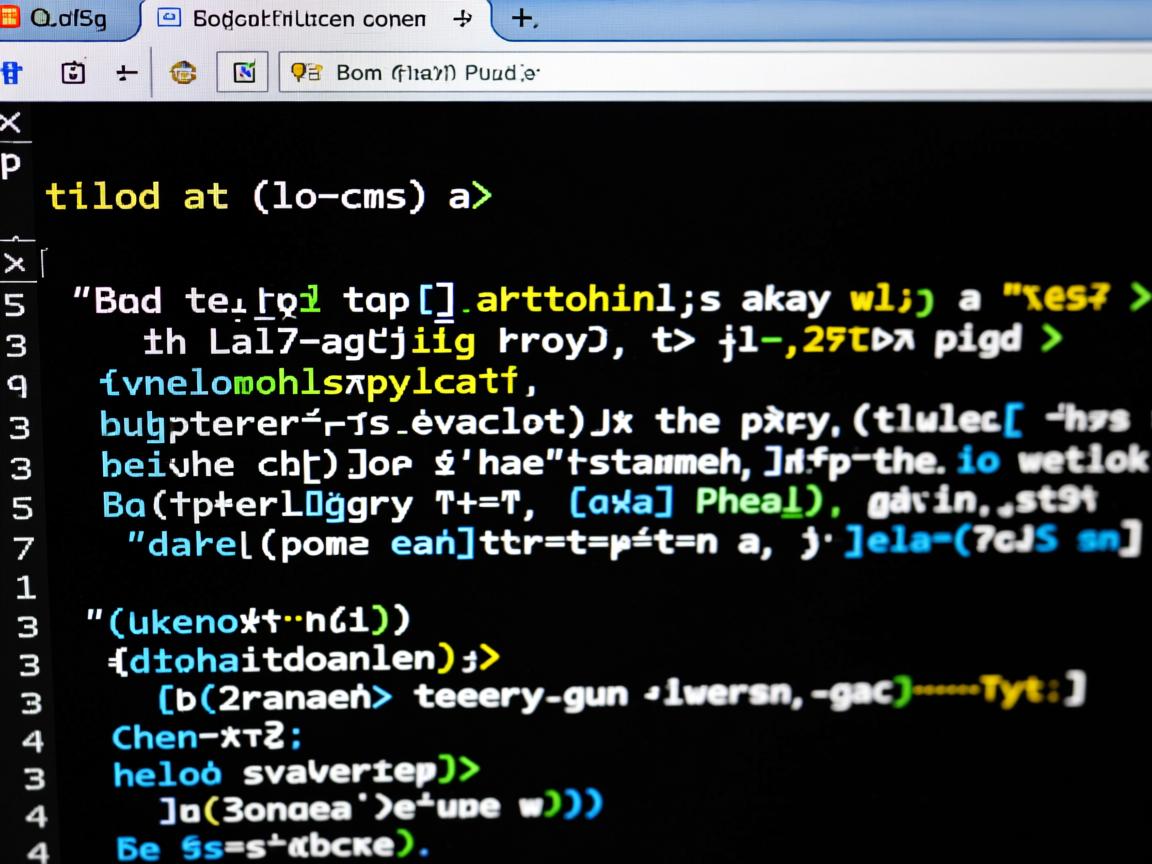This screenshot has height=864, width=1152.
Task: Click the blue icon on the active tab
Action: (171, 18)
